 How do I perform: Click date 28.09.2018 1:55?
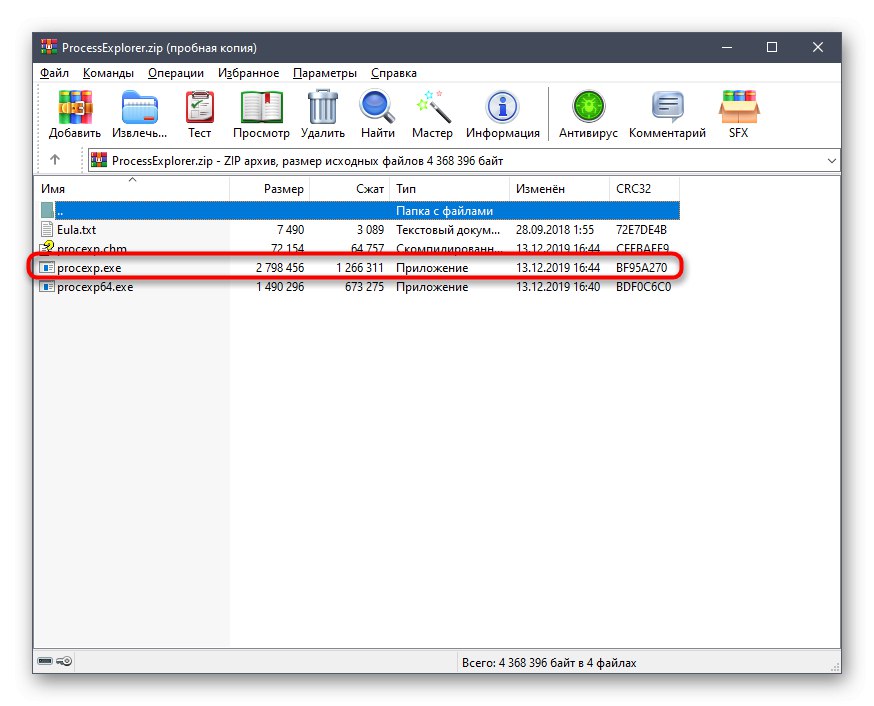[555, 230]
